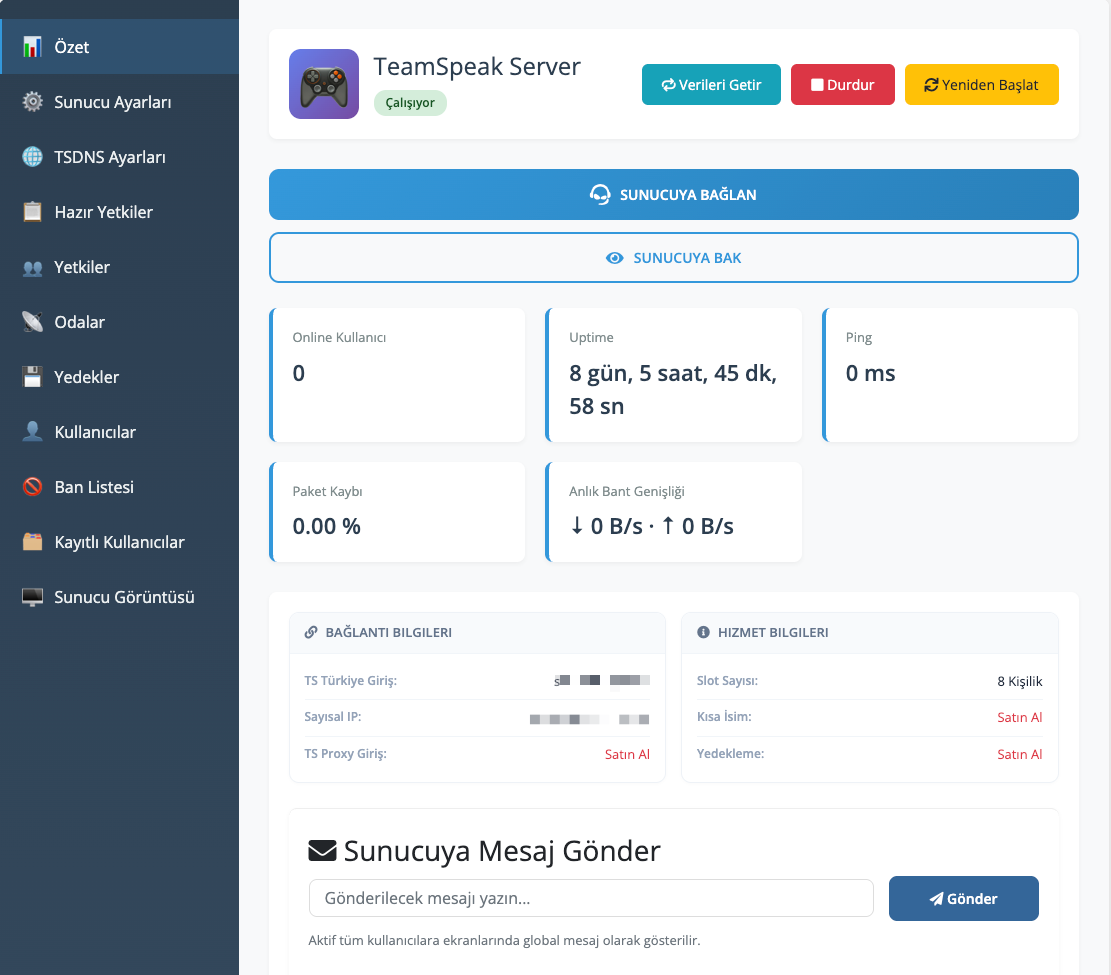Click SUNUCUYA BAK button
Screen dimensions: 1111x975
tap(673, 257)
